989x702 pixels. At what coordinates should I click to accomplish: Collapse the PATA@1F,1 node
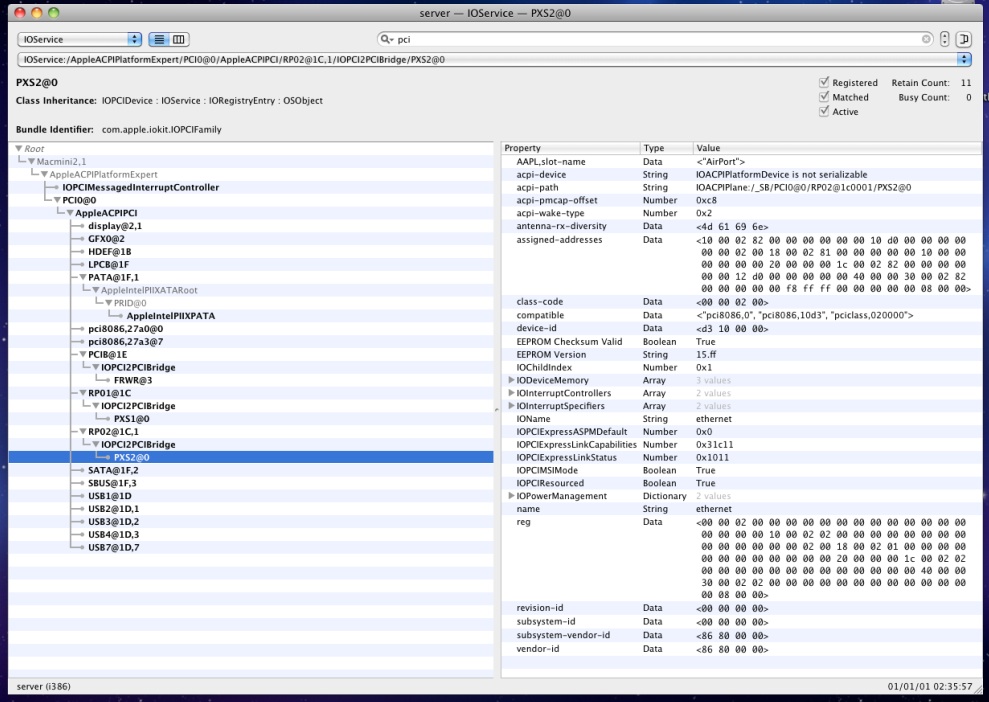pyautogui.click(x=83, y=277)
